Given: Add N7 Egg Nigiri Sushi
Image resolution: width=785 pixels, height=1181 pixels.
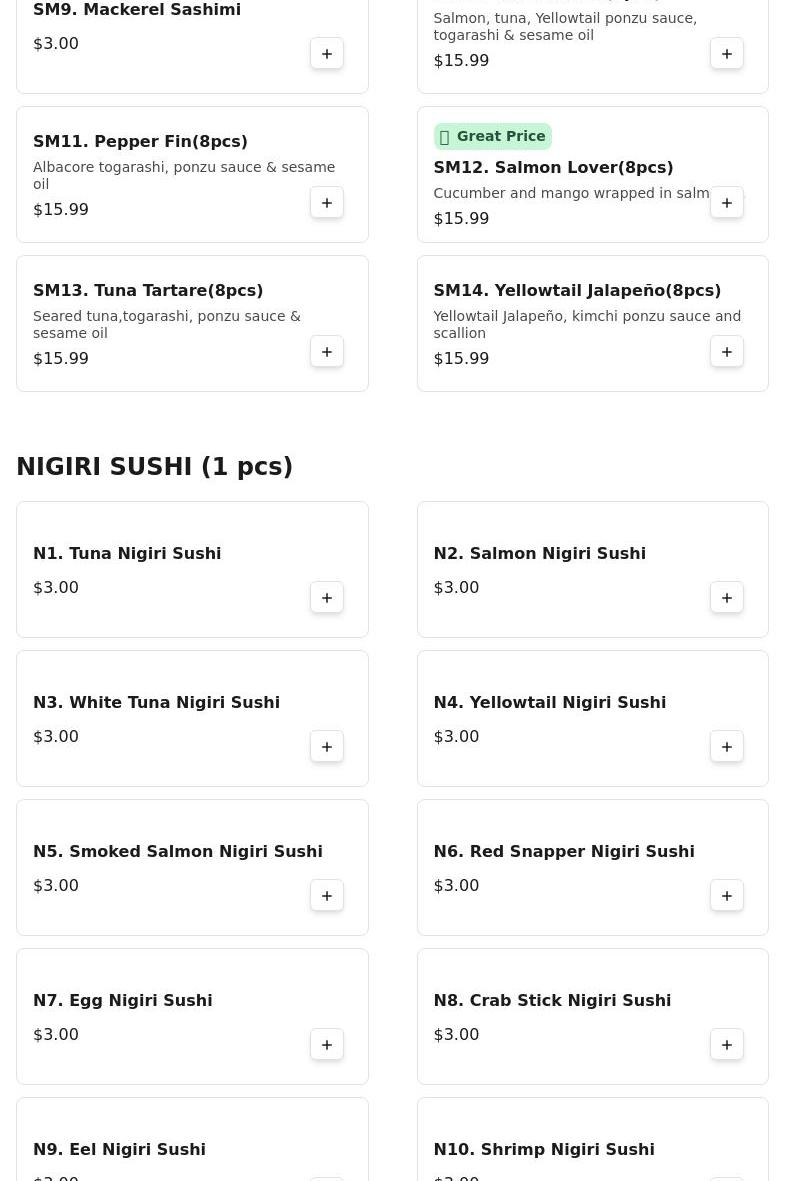Looking at the screenshot, I should click(x=327, y=1045).
